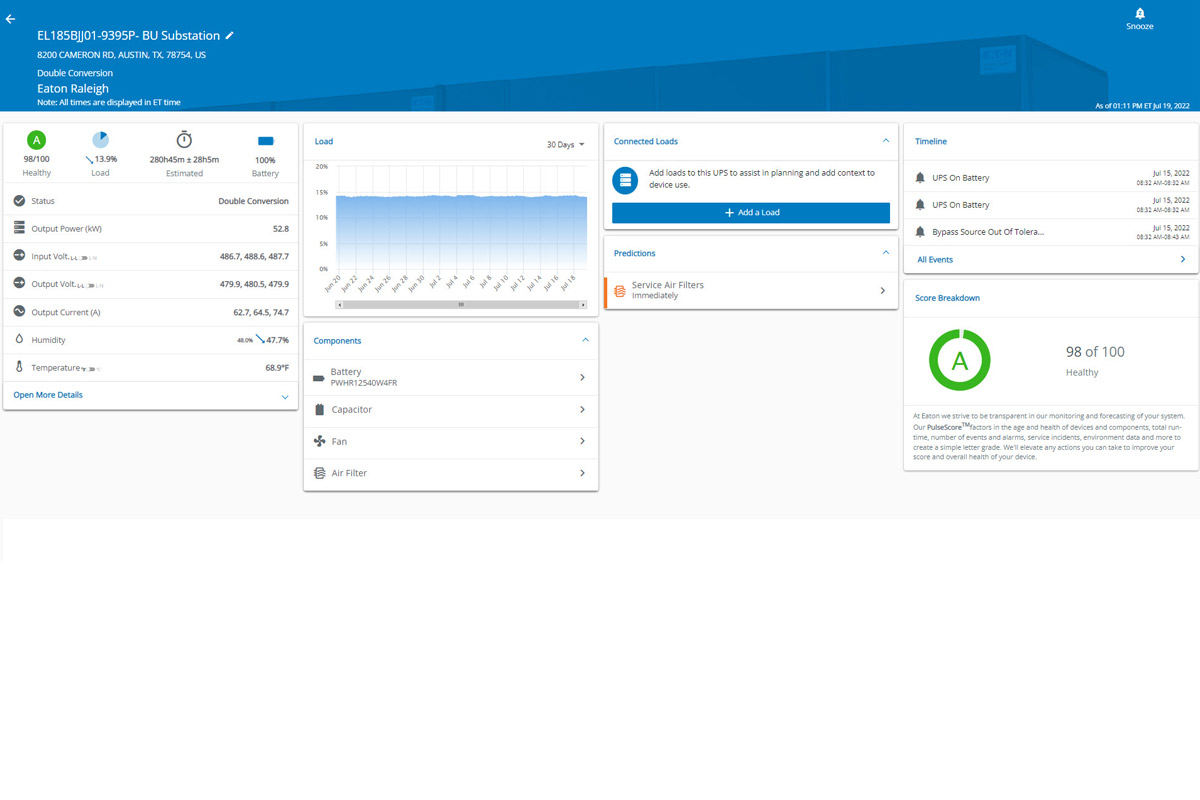Viewport: 1200px width, 800px height.
Task: Open the 30 Days range dropdown
Action: tap(565, 145)
